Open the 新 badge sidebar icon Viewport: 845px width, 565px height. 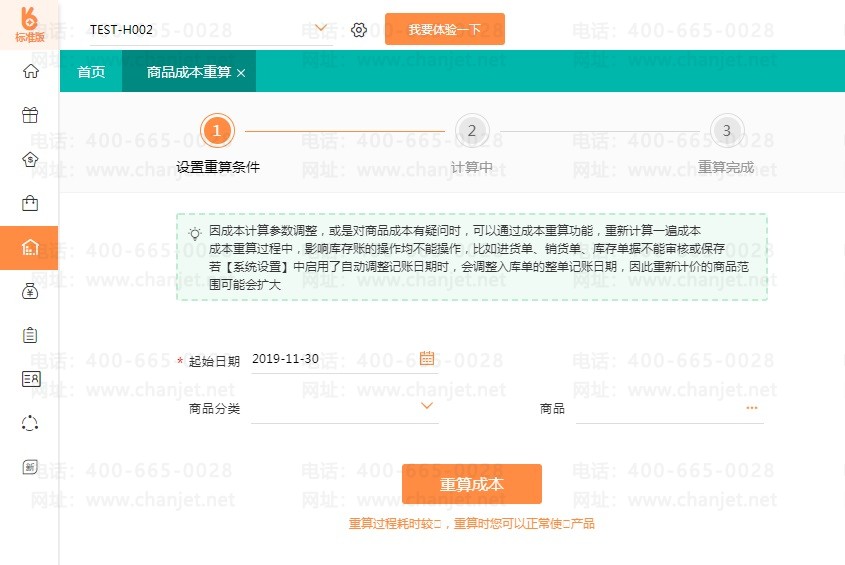30,467
